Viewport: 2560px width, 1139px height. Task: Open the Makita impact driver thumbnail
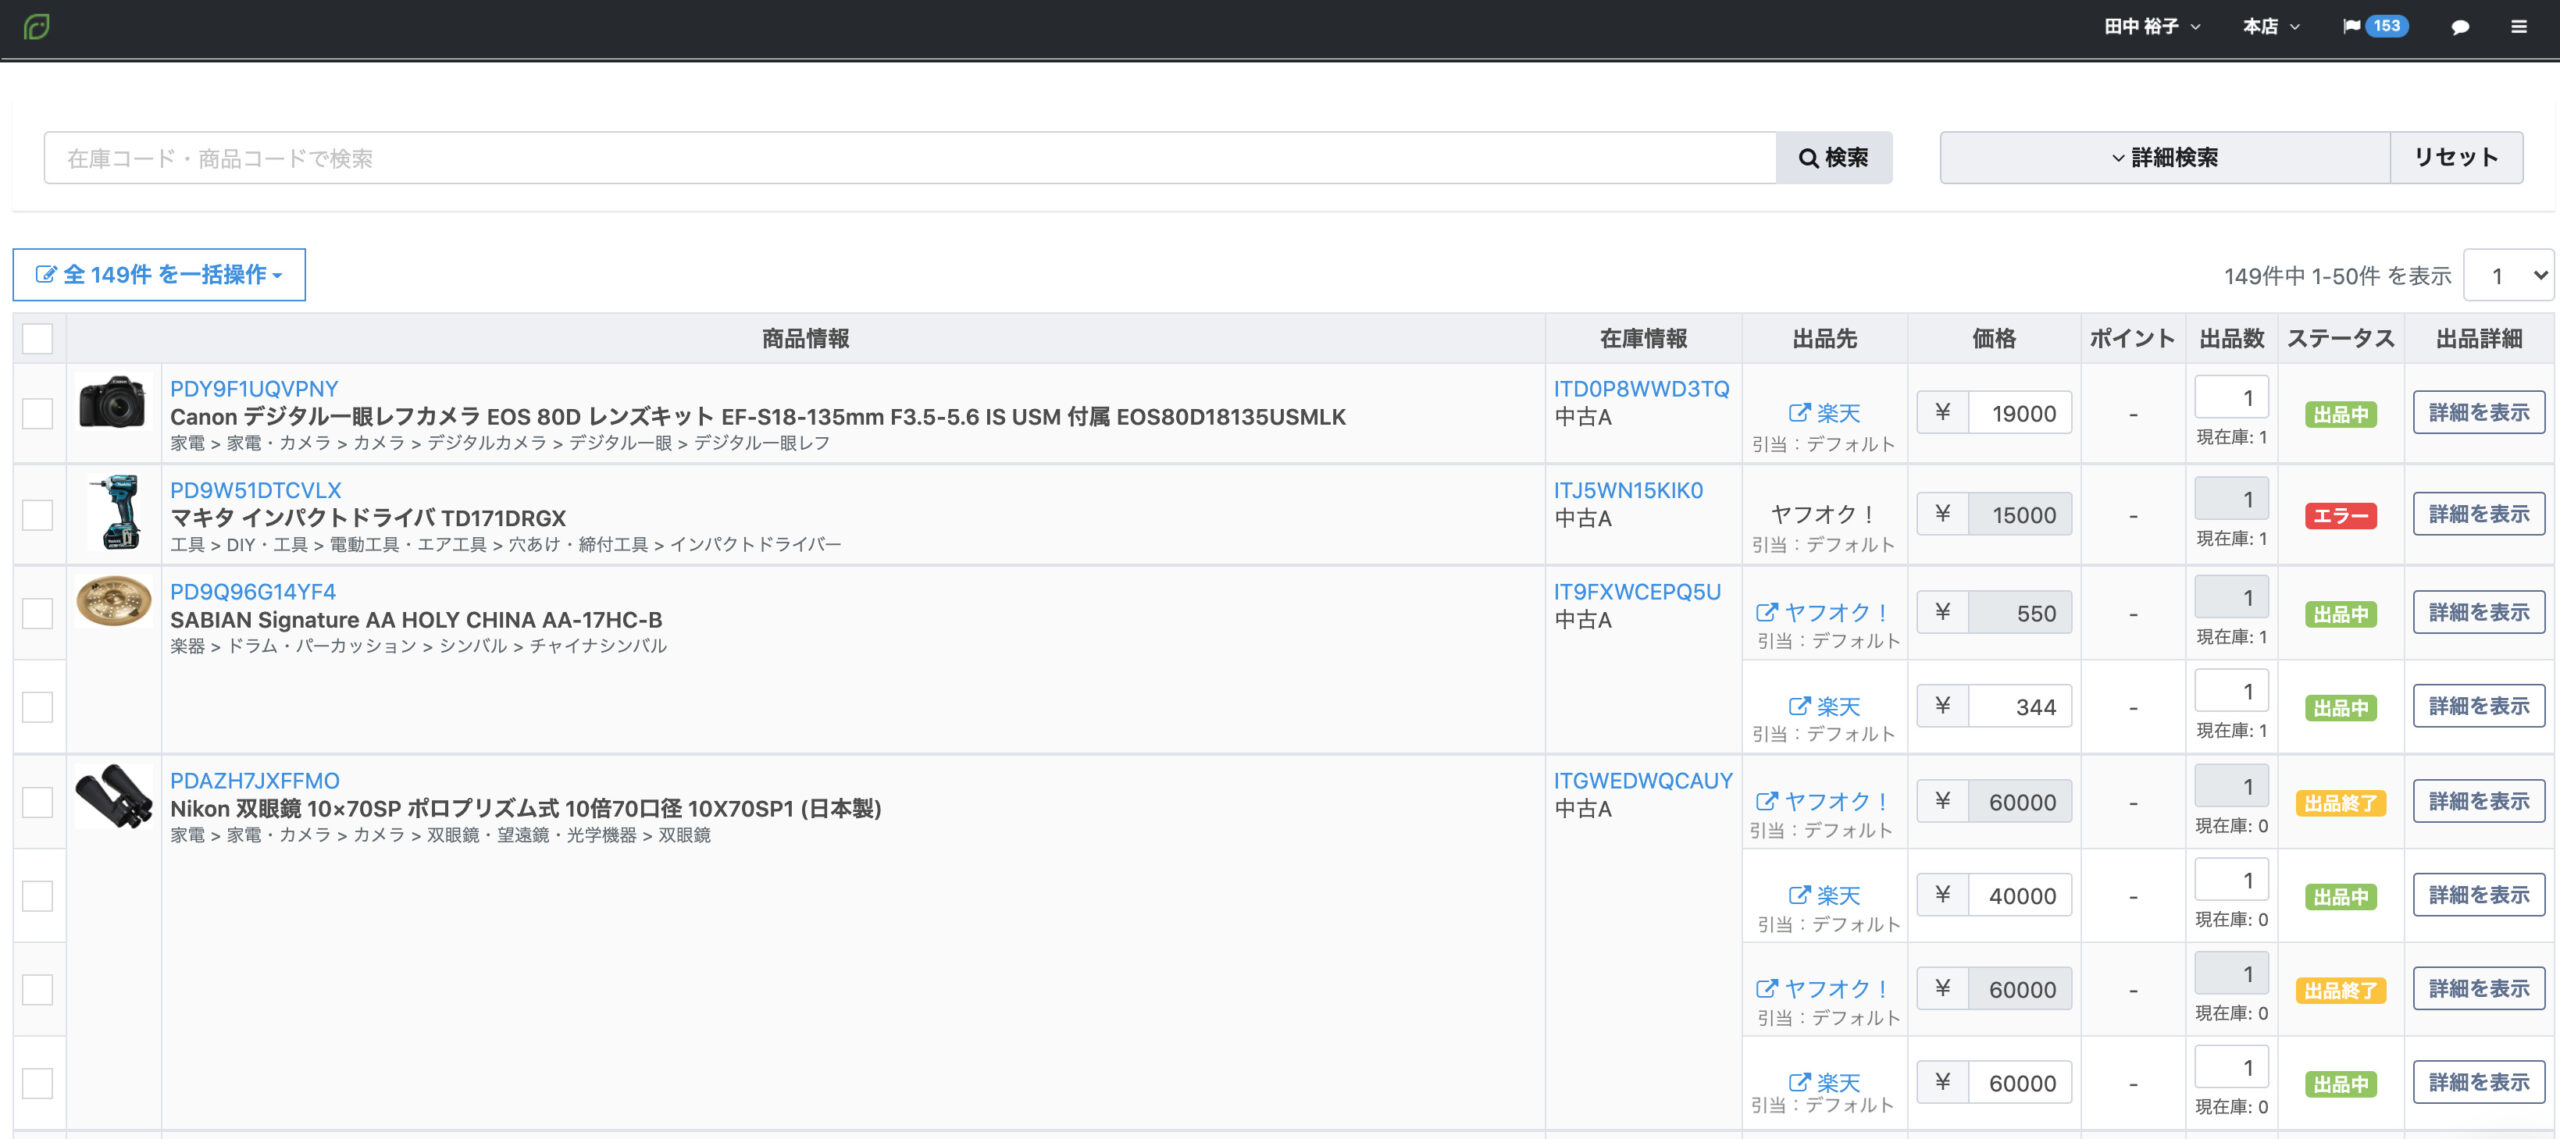[x=113, y=513]
